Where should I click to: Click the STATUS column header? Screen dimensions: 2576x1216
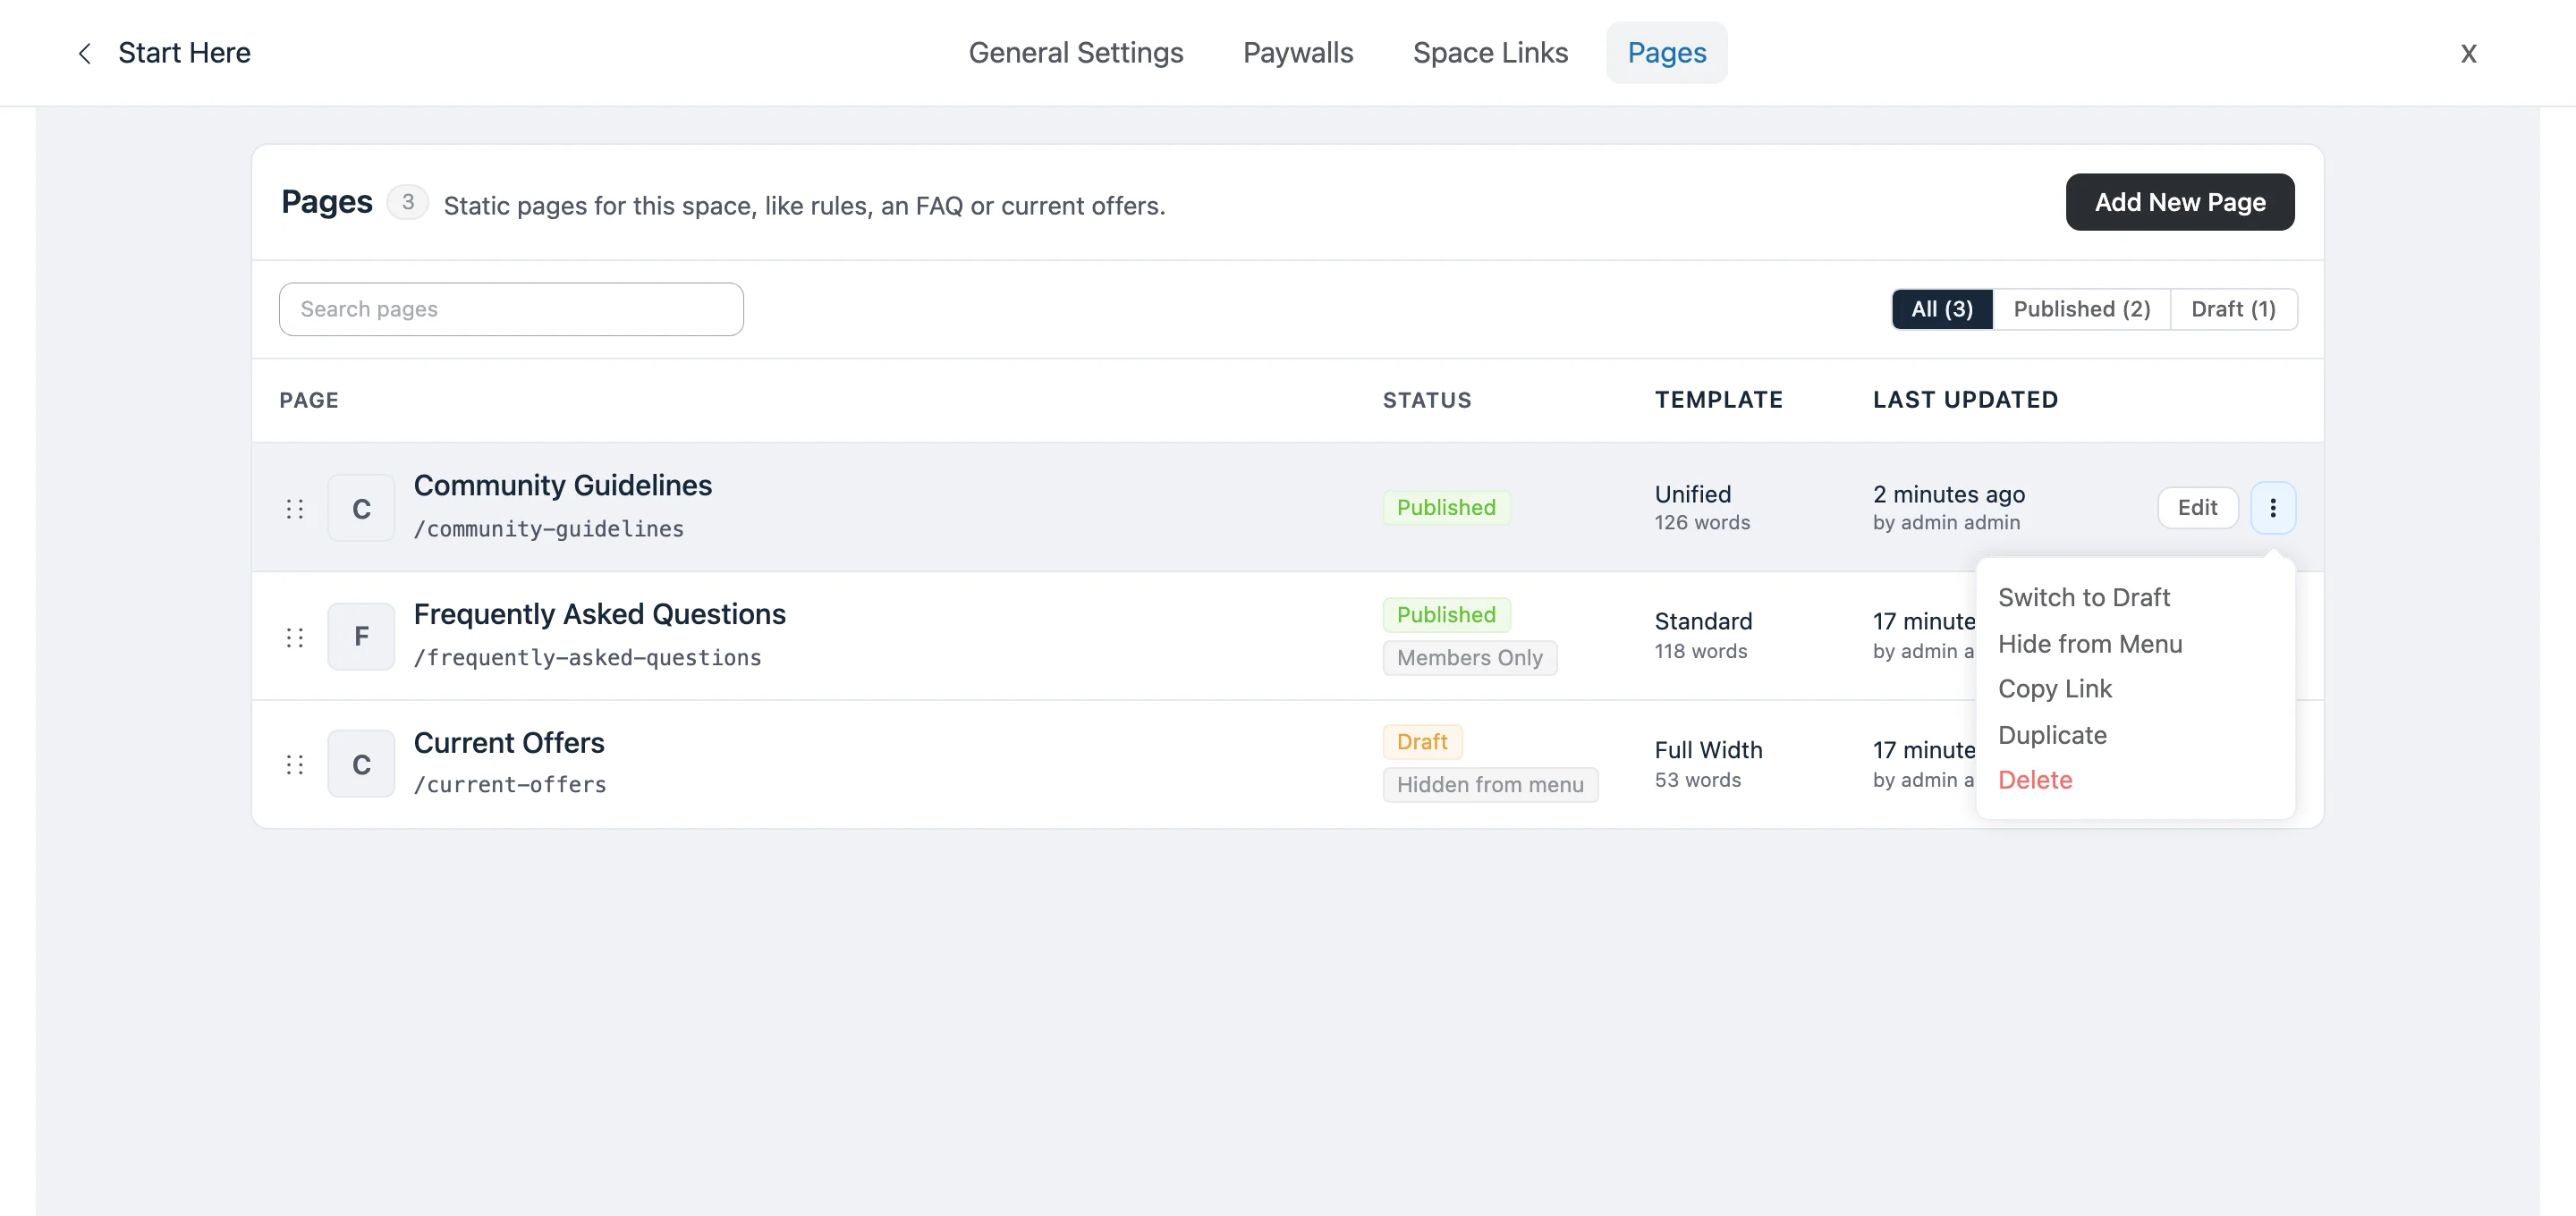[x=1427, y=400]
